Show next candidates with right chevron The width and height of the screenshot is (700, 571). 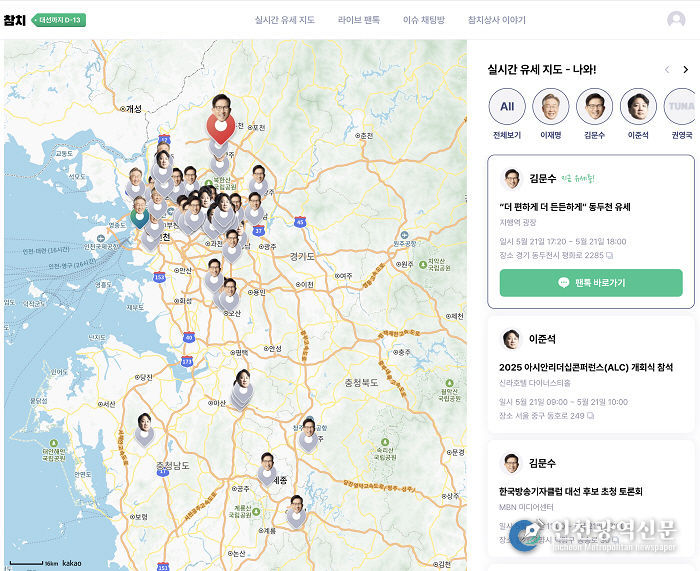(x=686, y=70)
